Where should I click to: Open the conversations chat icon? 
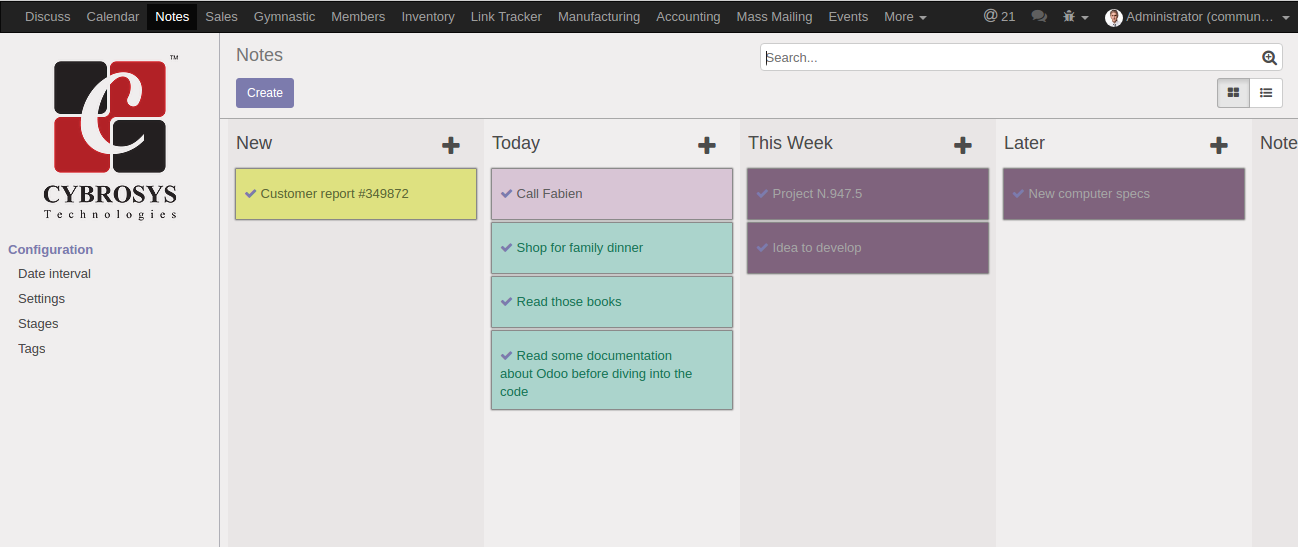1039,17
